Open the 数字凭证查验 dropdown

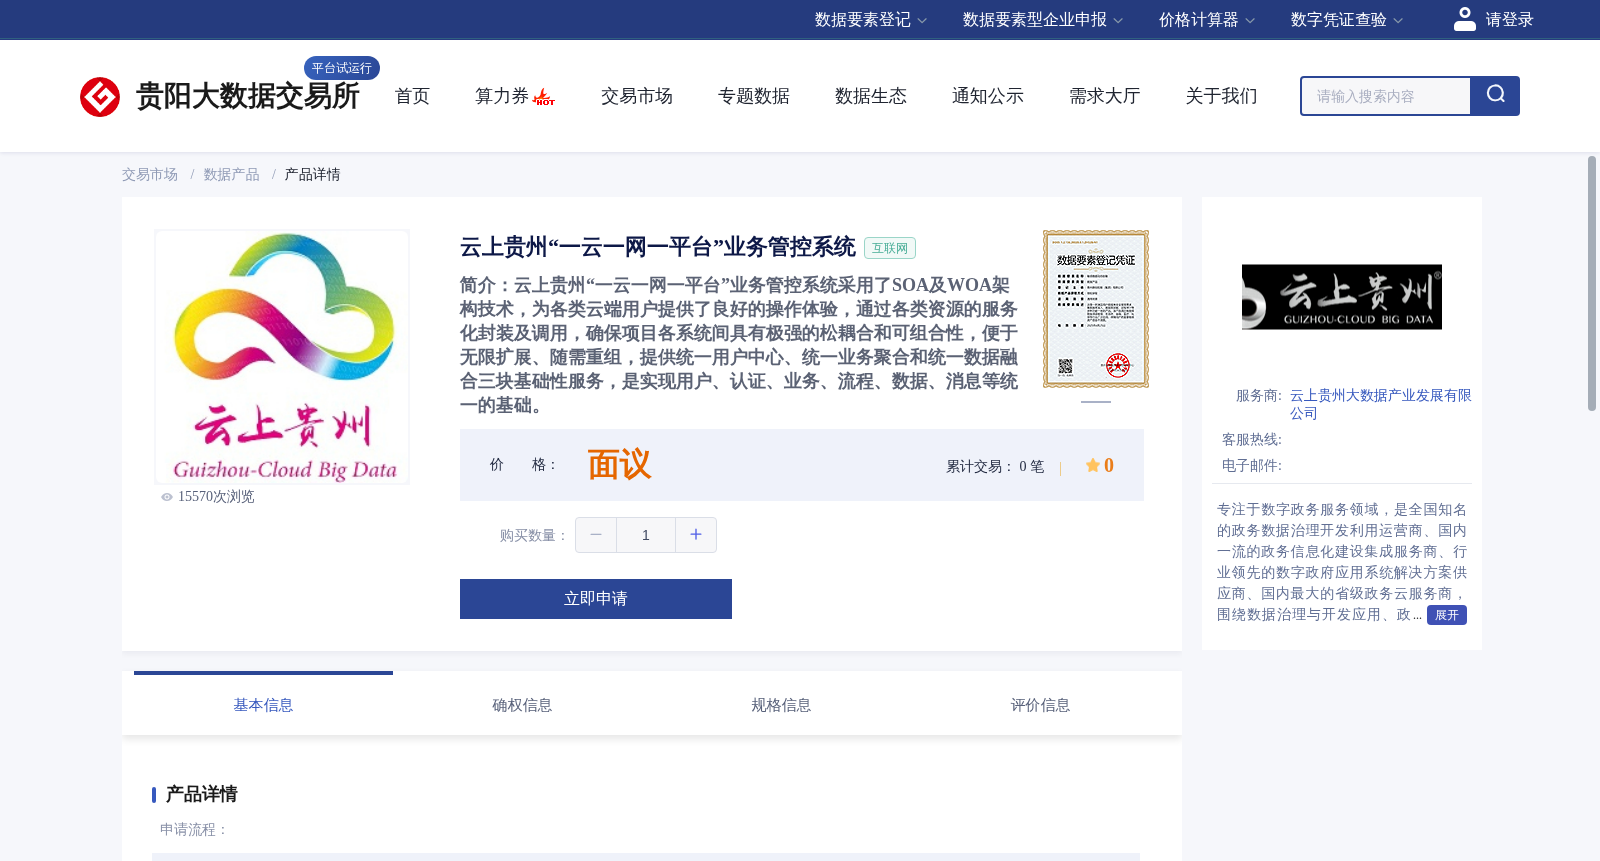coord(1347,20)
